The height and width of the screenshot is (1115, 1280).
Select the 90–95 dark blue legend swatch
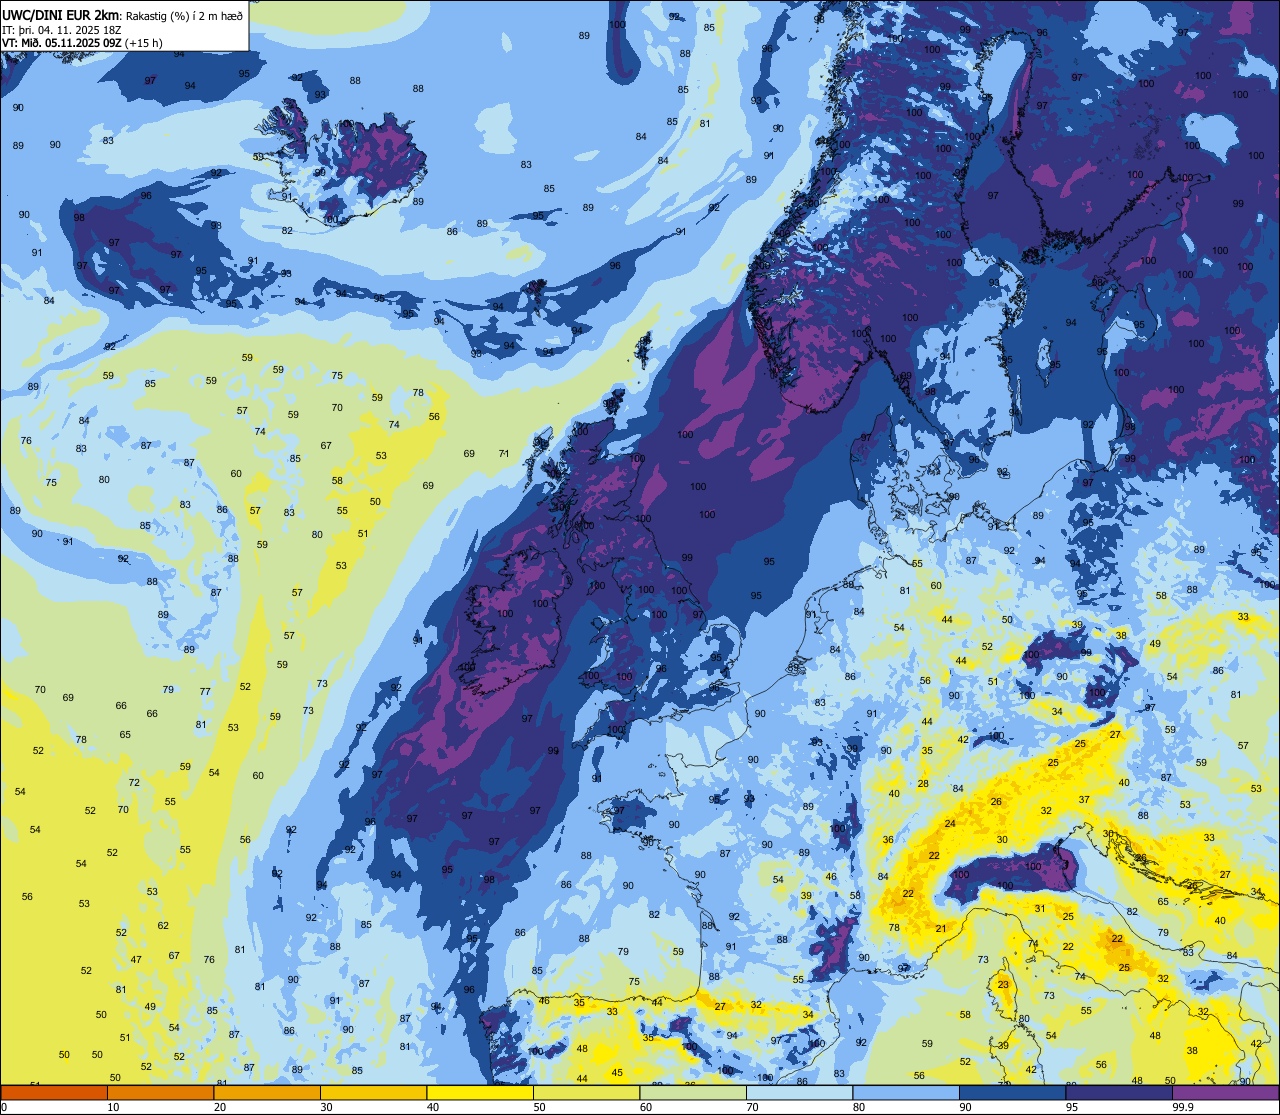(1012, 1093)
